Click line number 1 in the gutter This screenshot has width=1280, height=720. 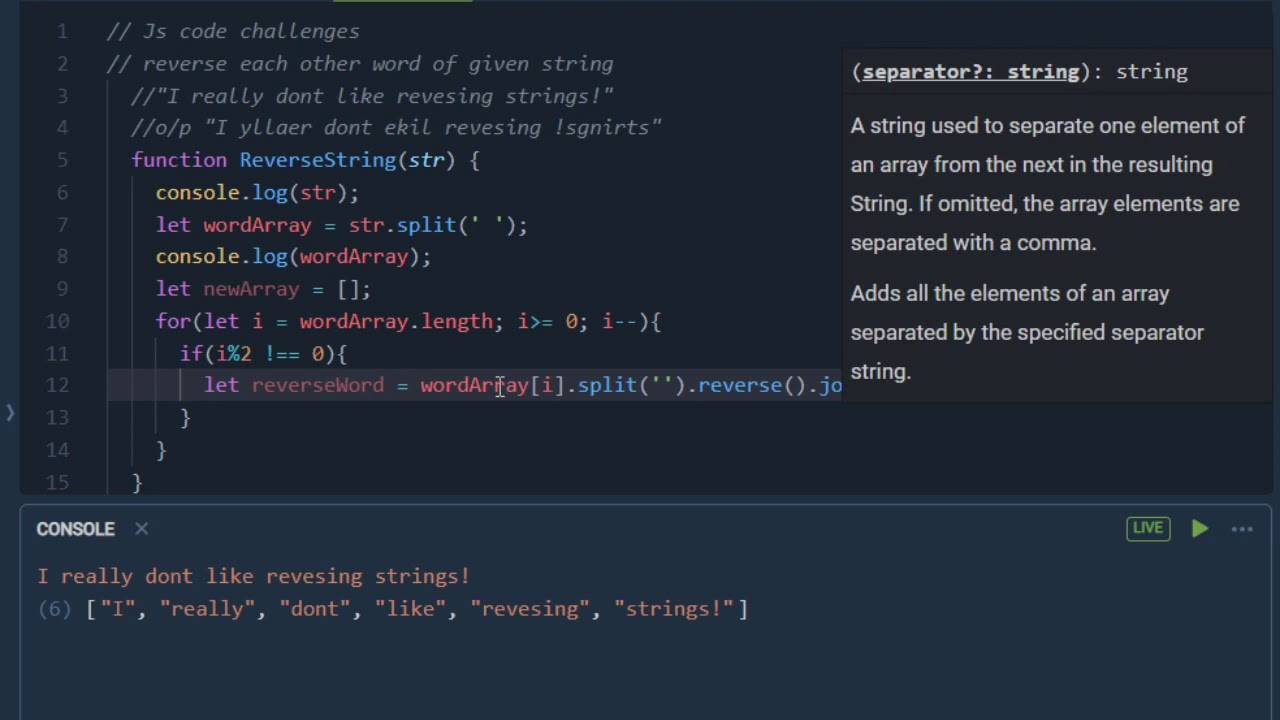click(x=62, y=32)
